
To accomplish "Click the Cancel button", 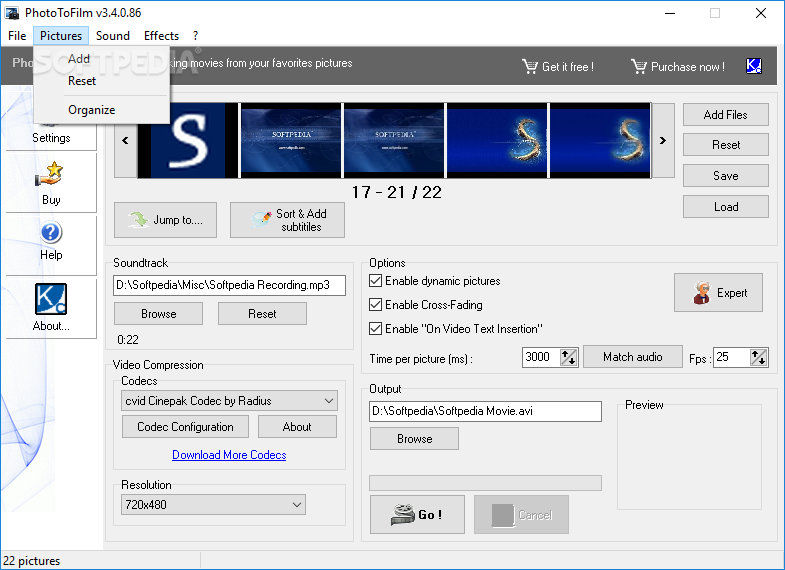I will point(521,514).
